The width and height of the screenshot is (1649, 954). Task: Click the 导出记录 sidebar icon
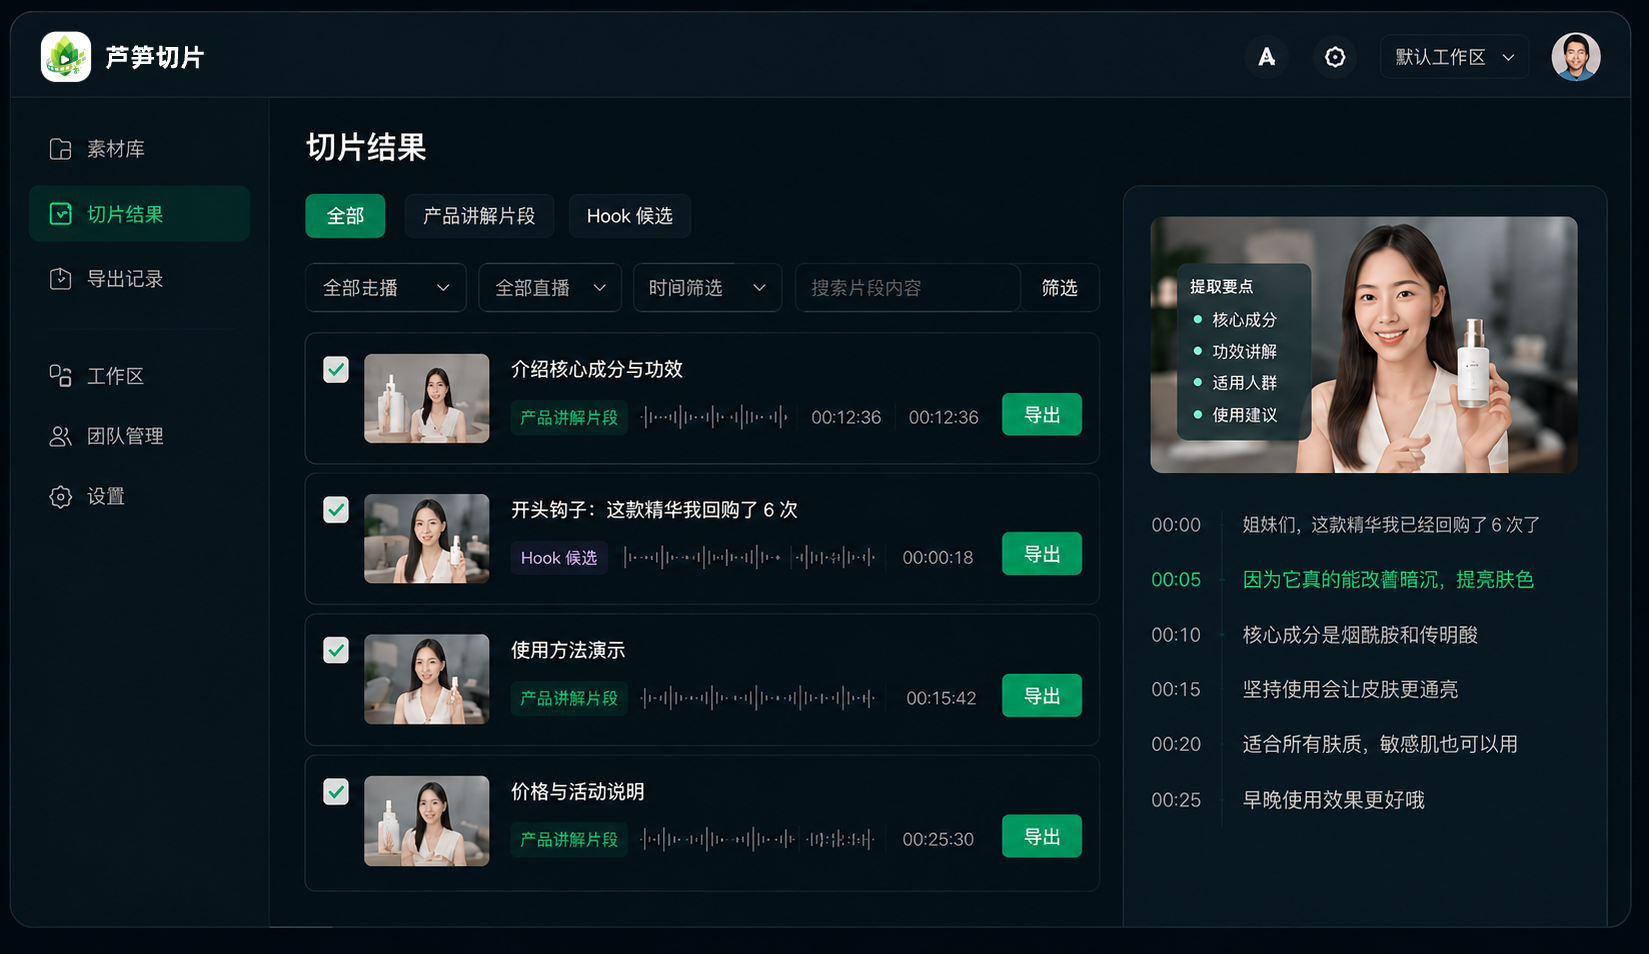click(60, 279)
